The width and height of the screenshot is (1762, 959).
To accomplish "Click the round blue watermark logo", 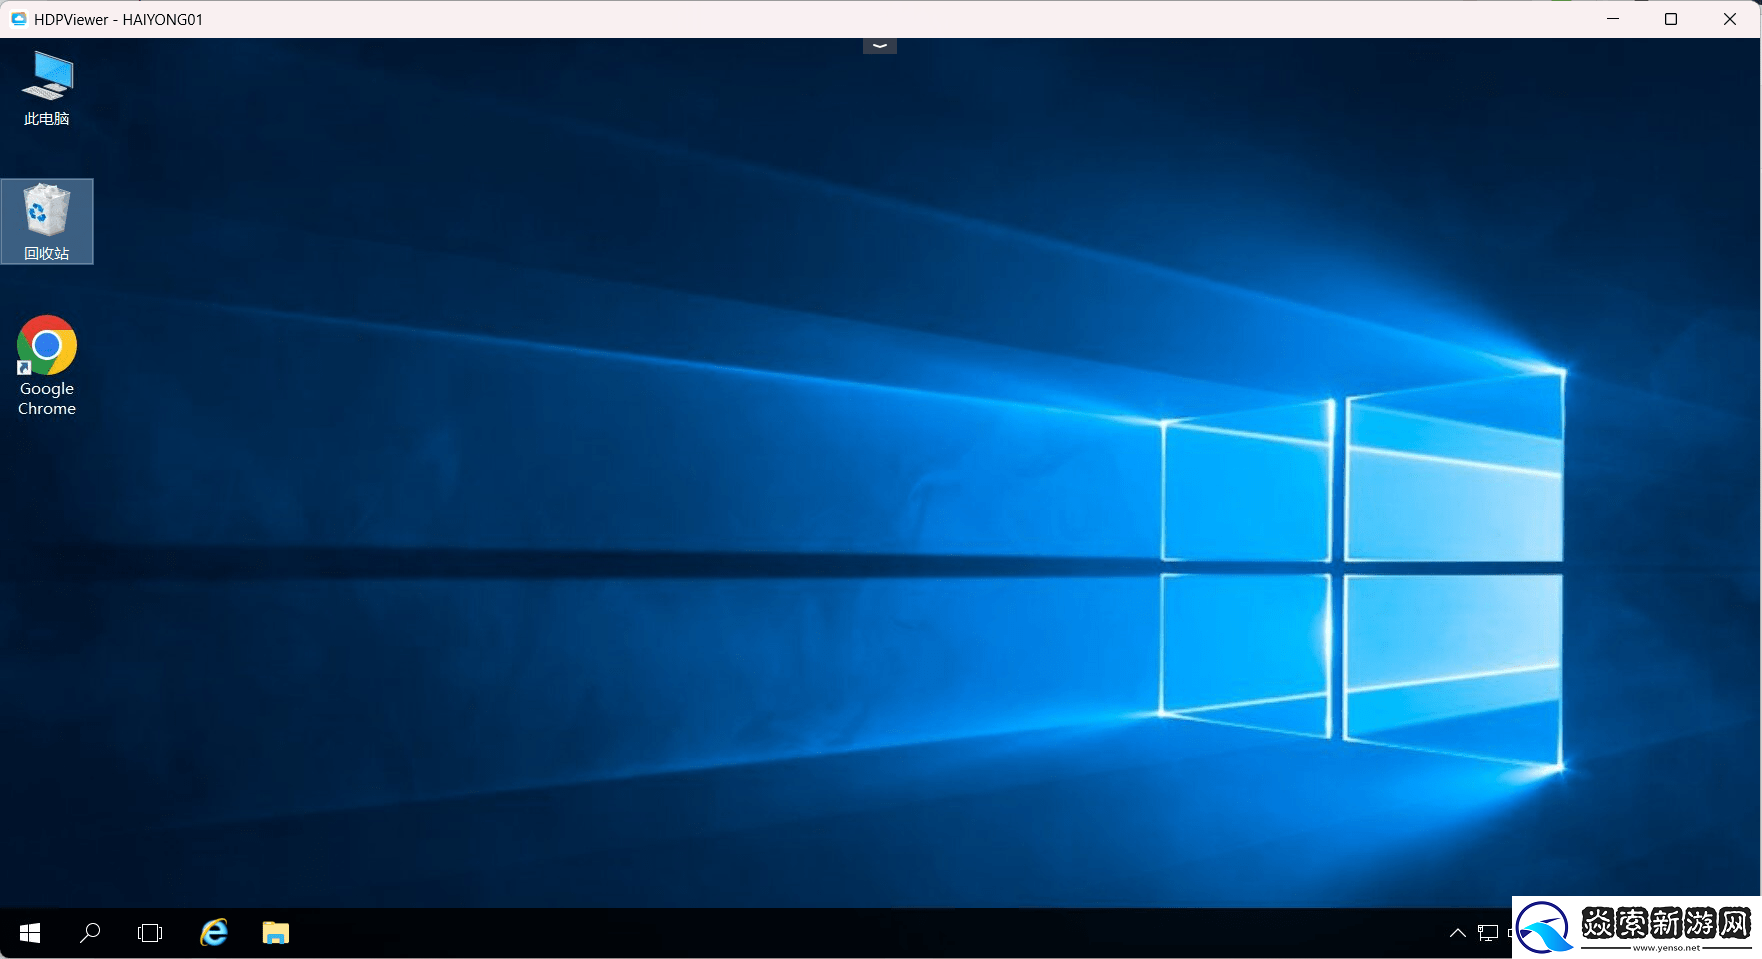I will click(x=1545, y=928).
